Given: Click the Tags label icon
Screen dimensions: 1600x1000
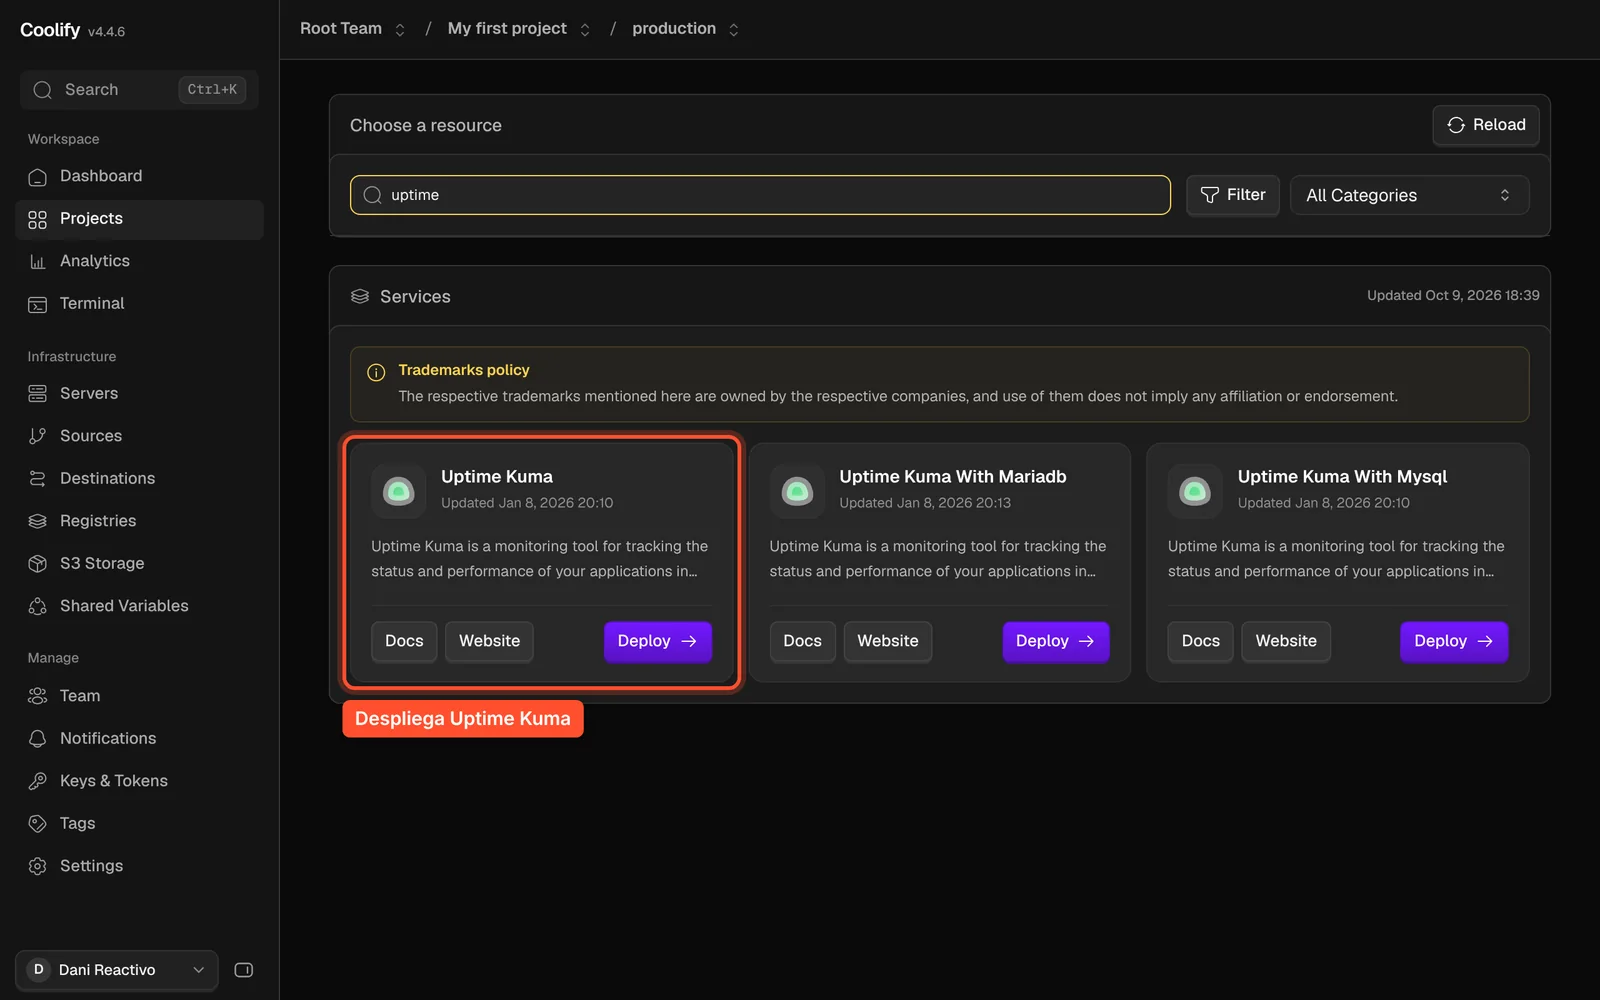Looking at the screenshot, I should pyautogui.click(x=37, y=824).
